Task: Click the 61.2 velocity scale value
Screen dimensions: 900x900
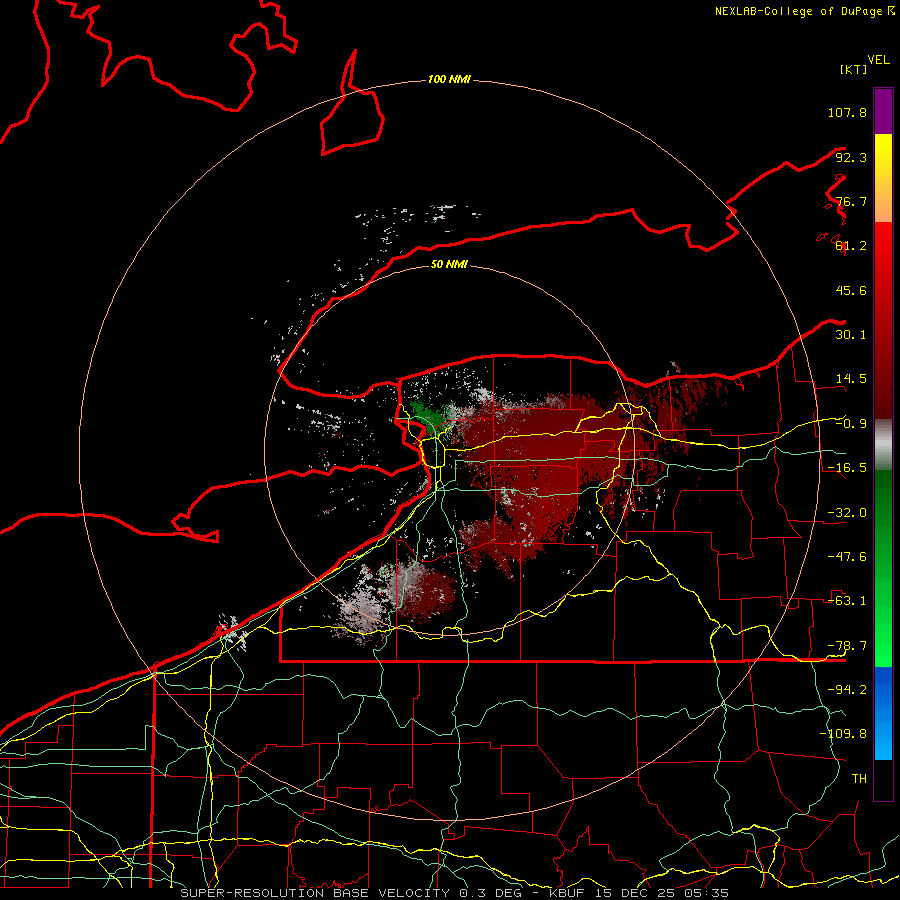Action: pos(851,246)
